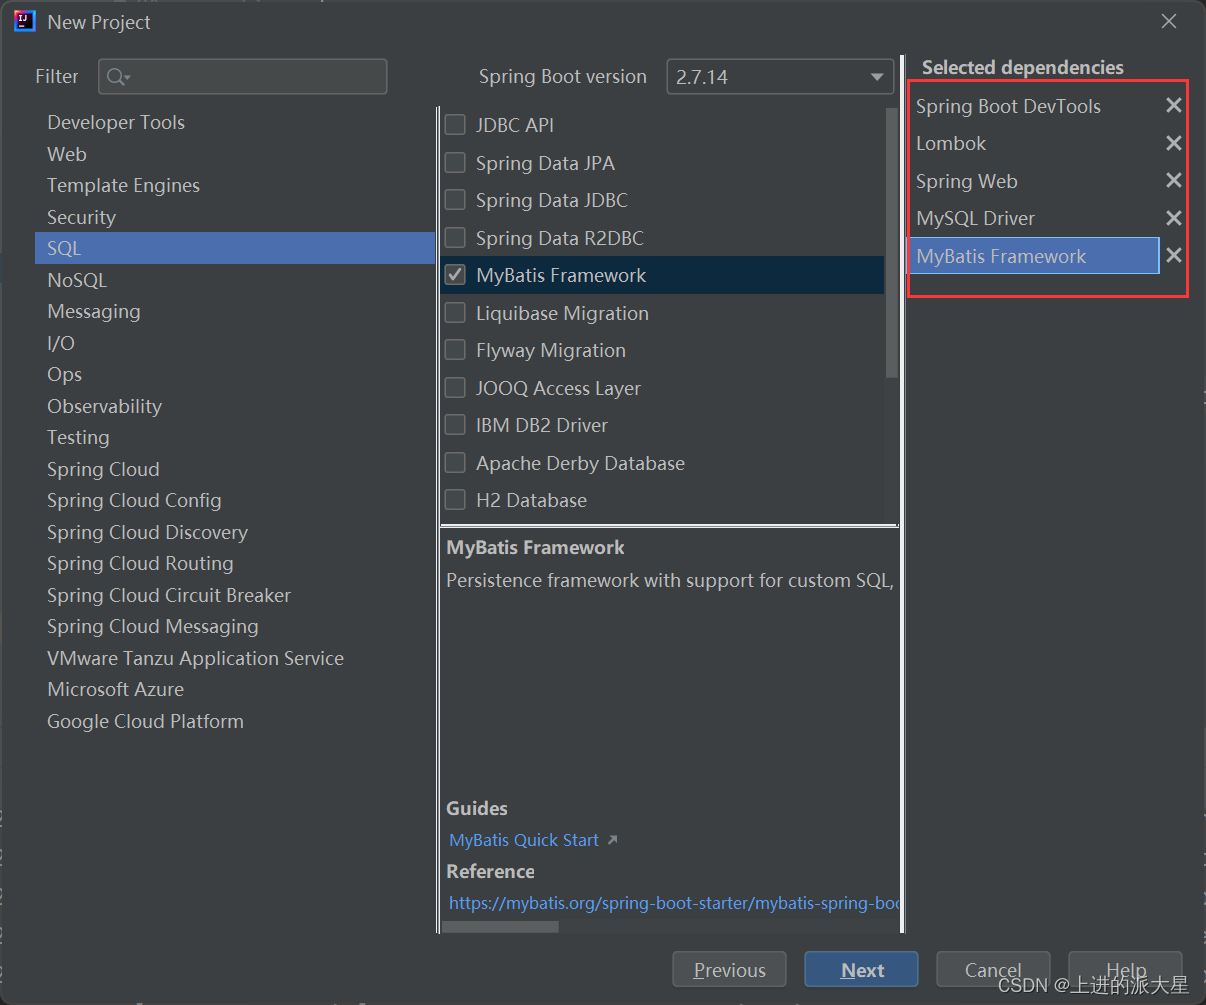
Task: Check the Flyway Migration checkbox
Action: 455,350
